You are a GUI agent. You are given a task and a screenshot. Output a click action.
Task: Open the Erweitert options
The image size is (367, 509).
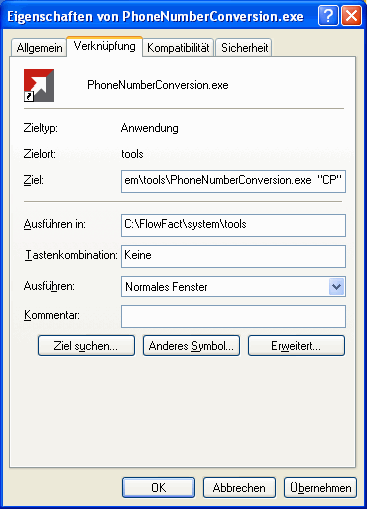pyautogui.click(x=296, y=346)
